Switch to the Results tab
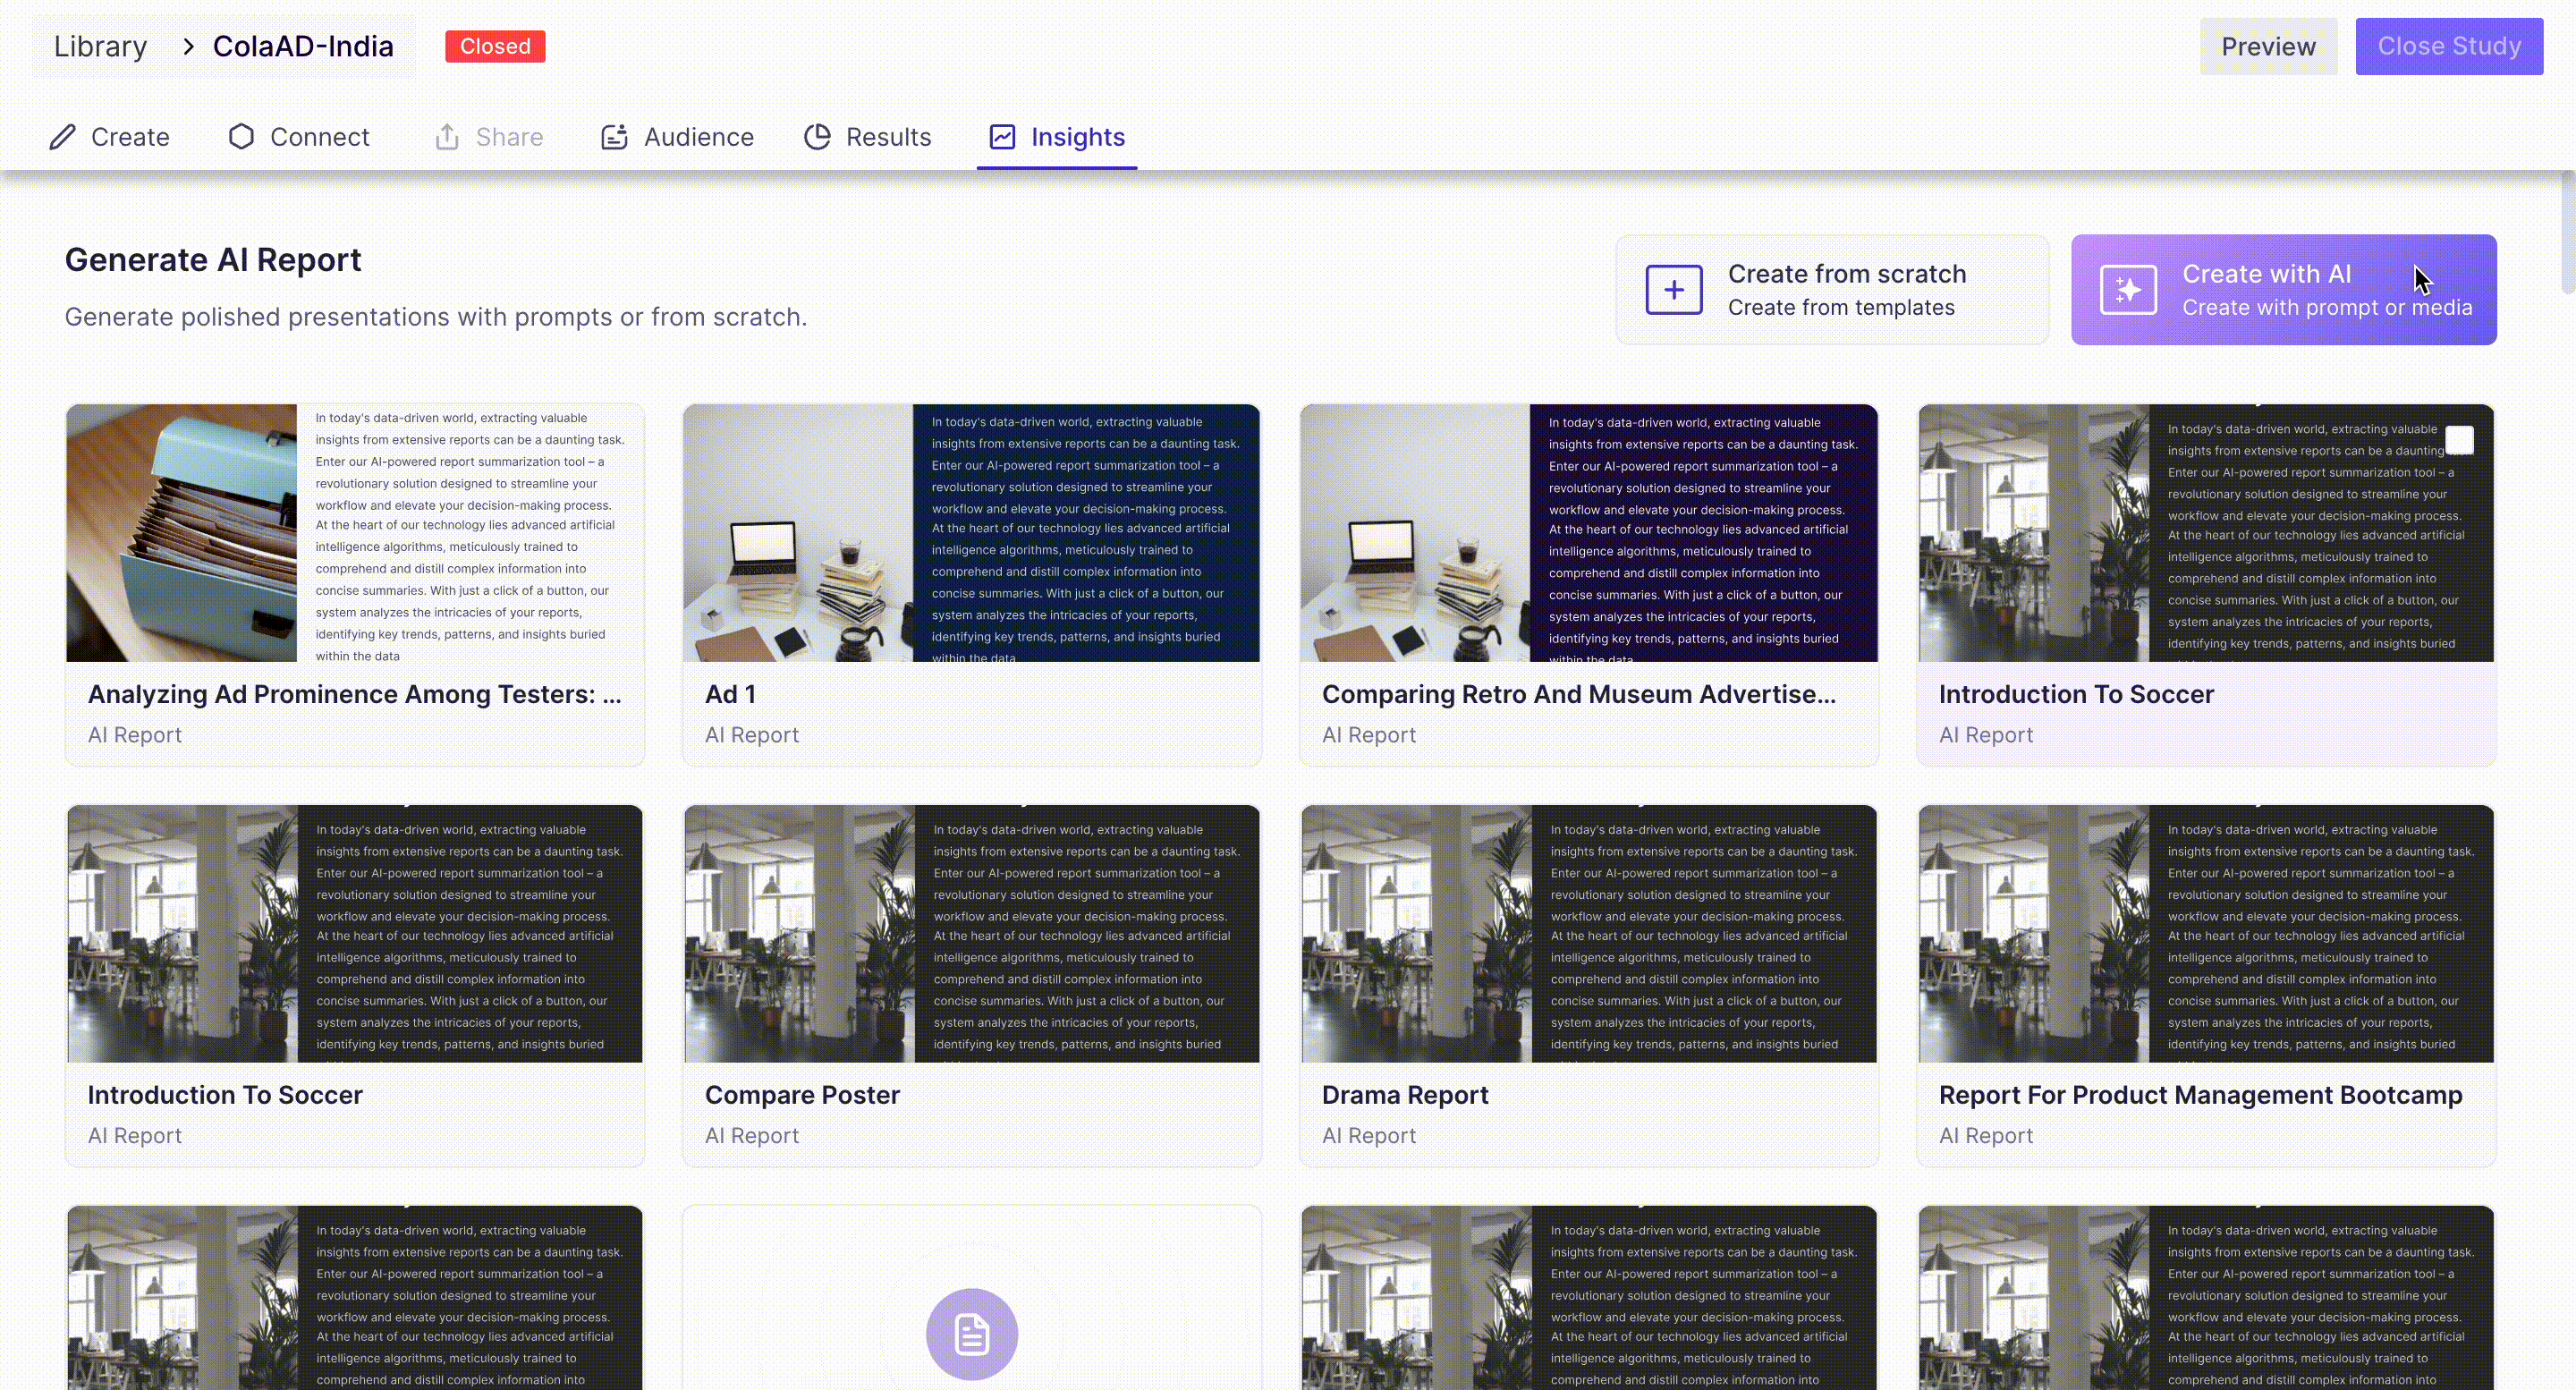The image size is (2576, 1390). click(x=867, y=137)
